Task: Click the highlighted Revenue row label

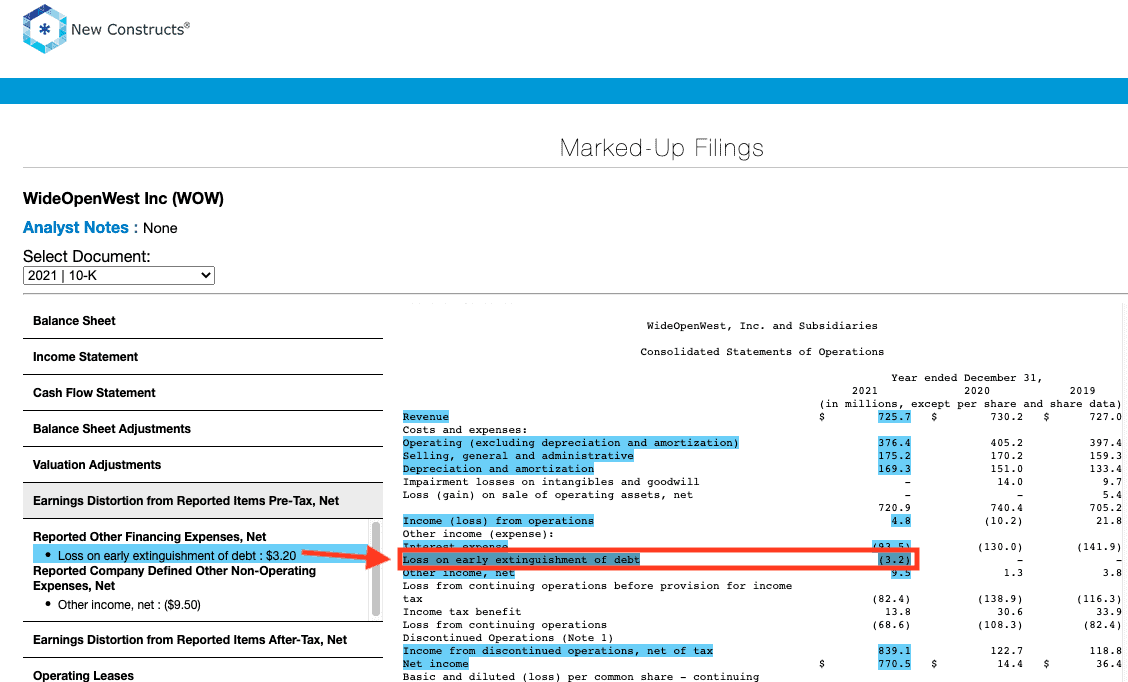Action: [x=426, y=417]
